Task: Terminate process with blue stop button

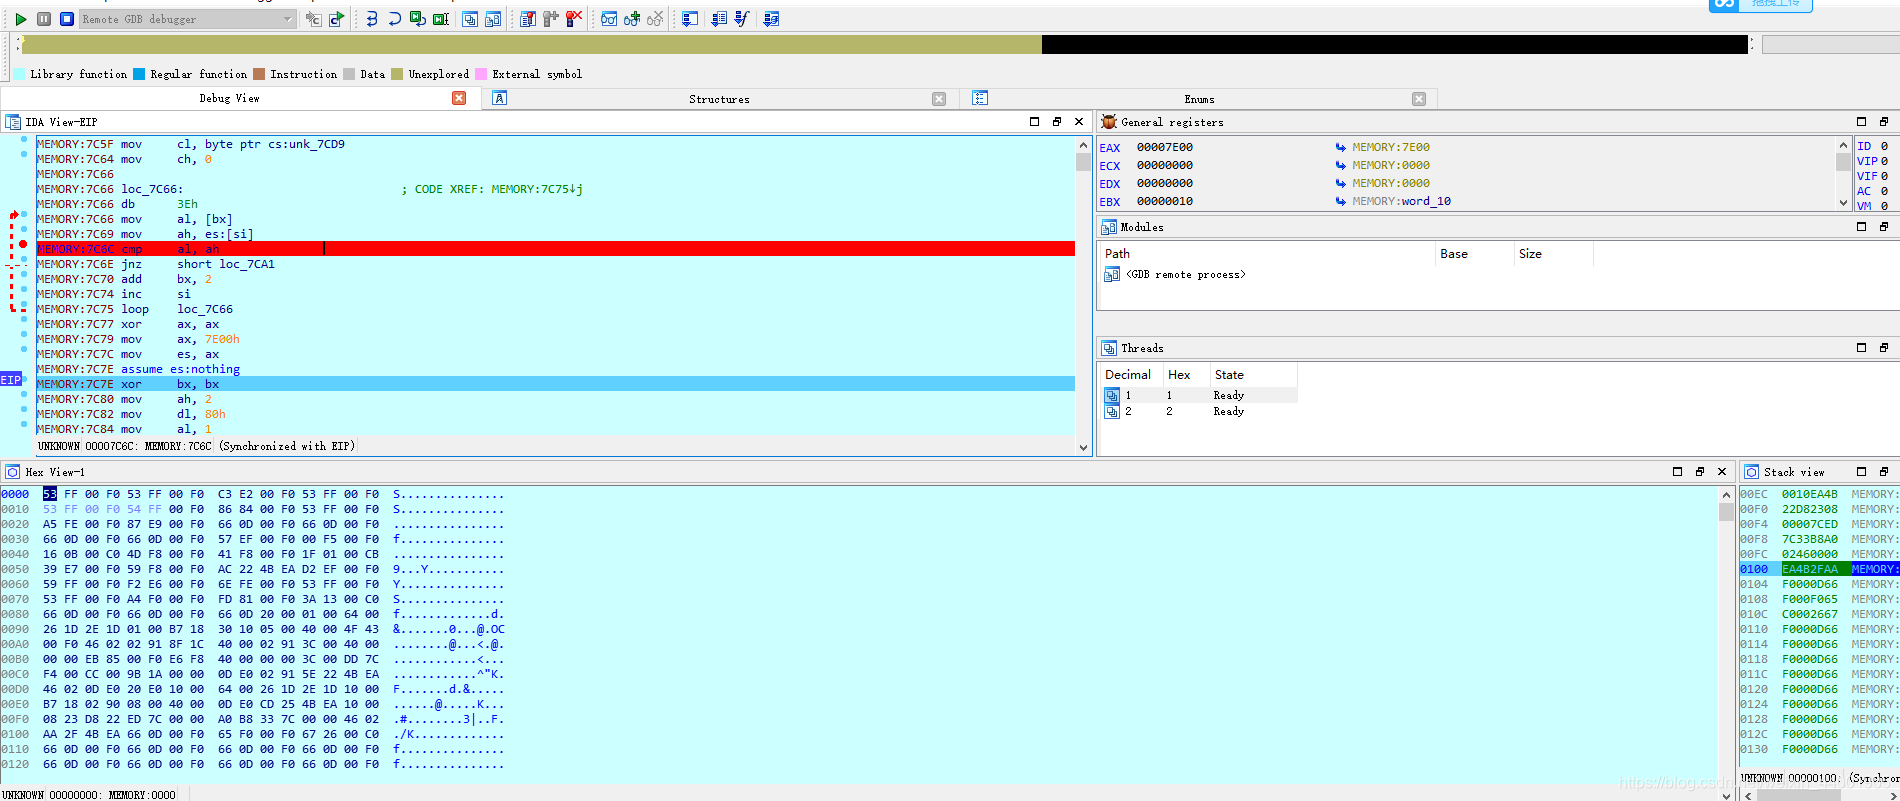Action: pos(66,19)
